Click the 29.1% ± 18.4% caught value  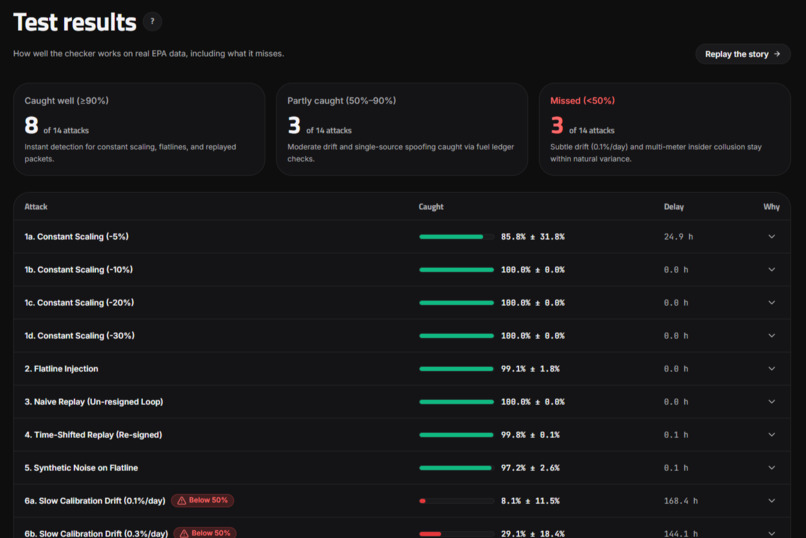(533, 534)
